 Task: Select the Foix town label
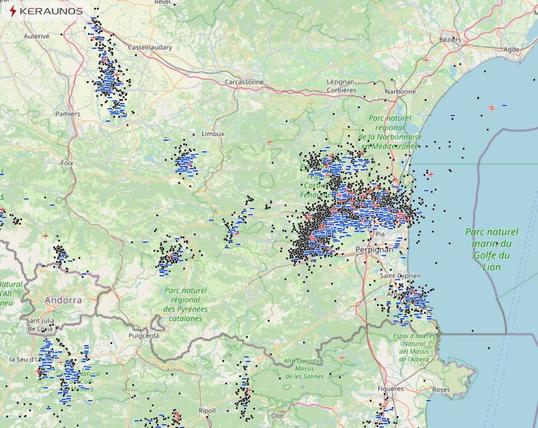click(x=67, y=163)
